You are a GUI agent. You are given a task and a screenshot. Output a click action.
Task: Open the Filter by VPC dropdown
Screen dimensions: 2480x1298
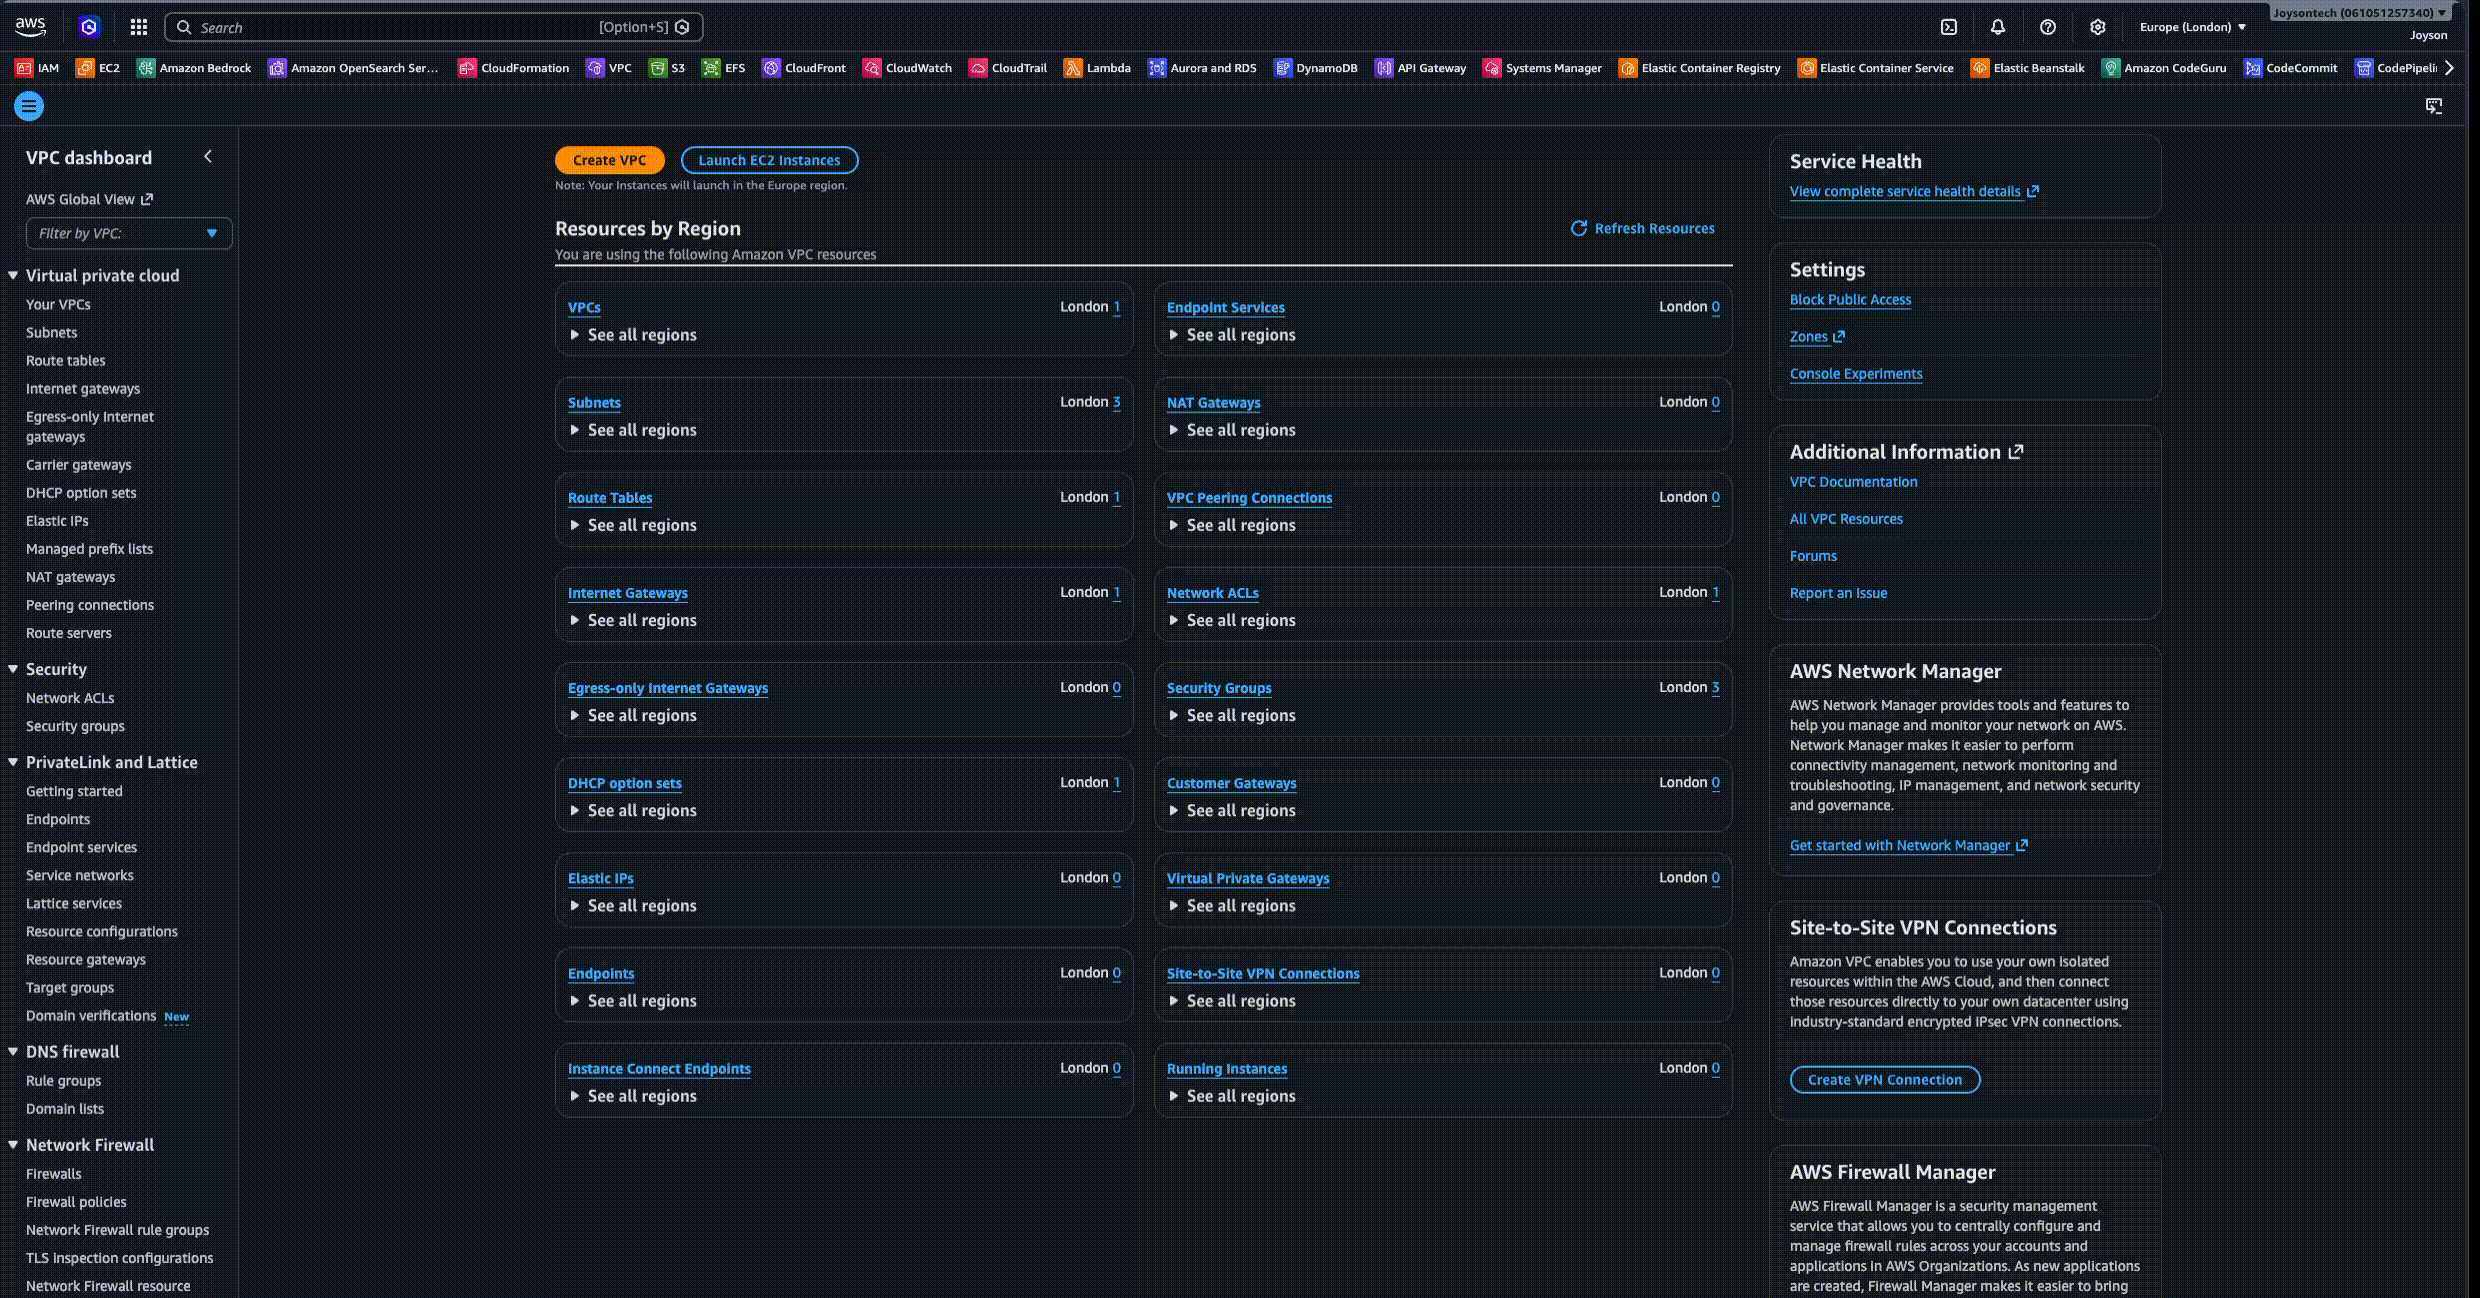click(x=129, y=233)
